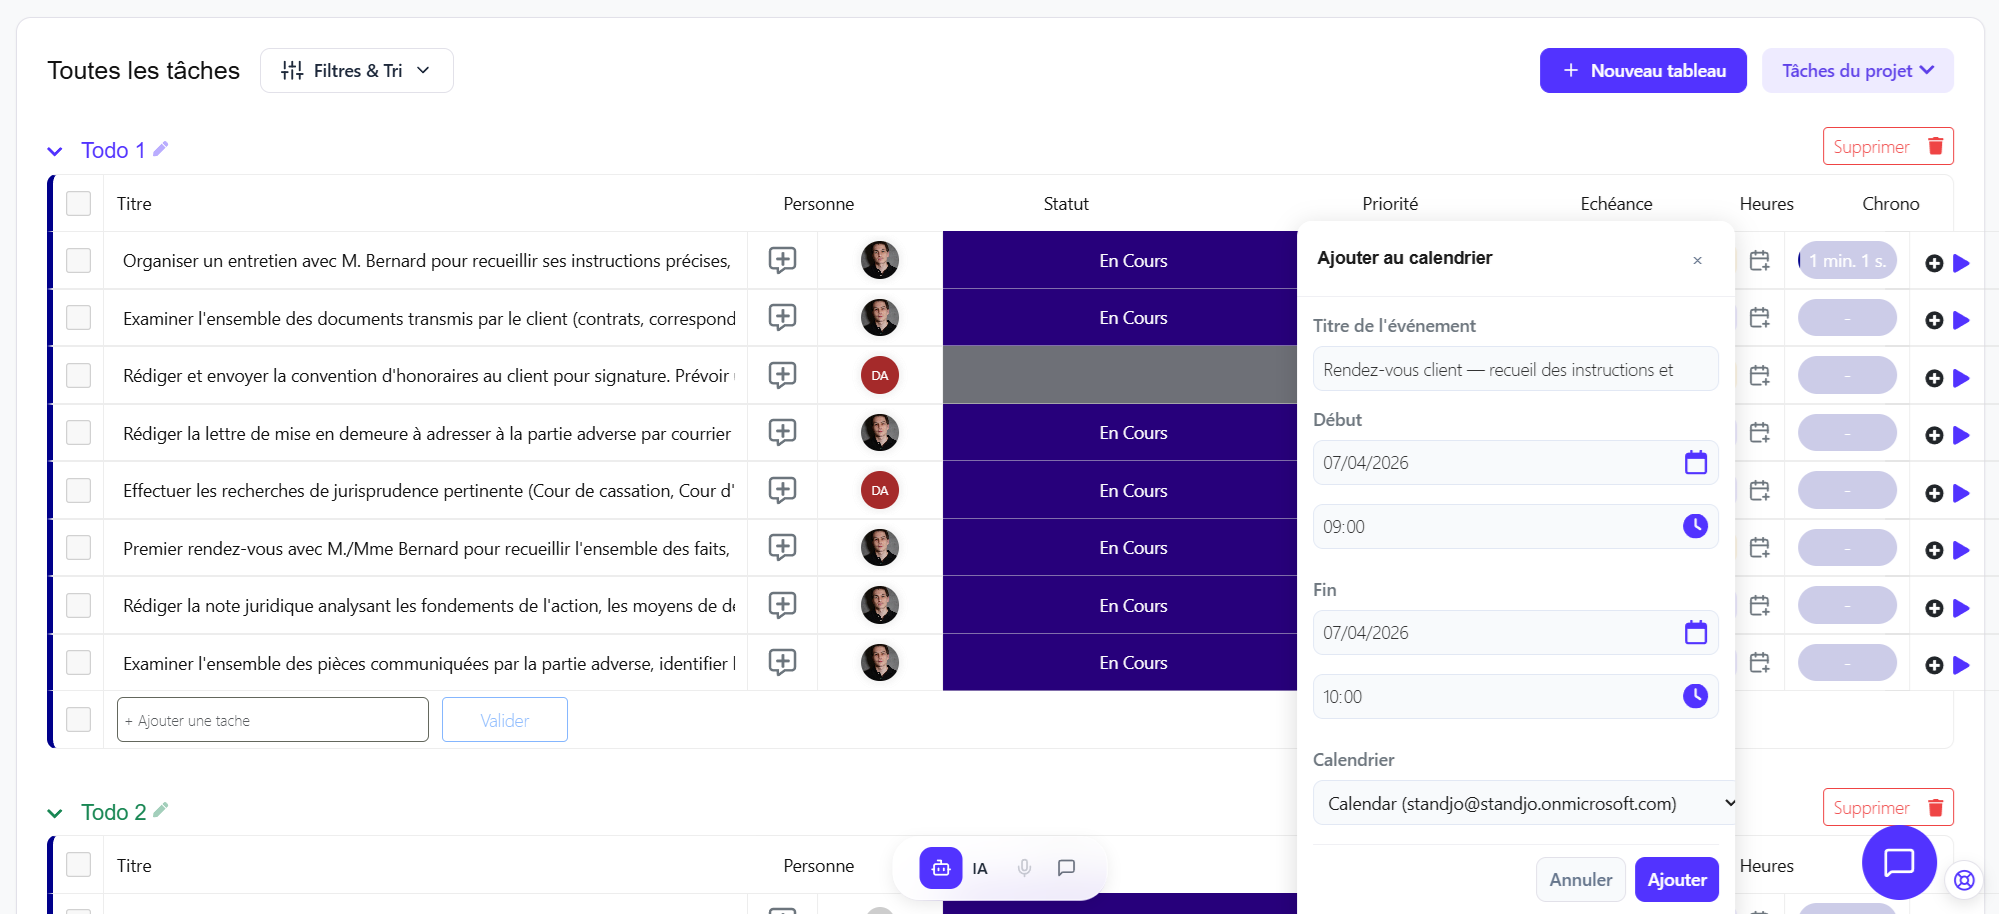Open the time picker for Fin time 10:00
The image size is (1999, 914).
(x=1695, y=696)
